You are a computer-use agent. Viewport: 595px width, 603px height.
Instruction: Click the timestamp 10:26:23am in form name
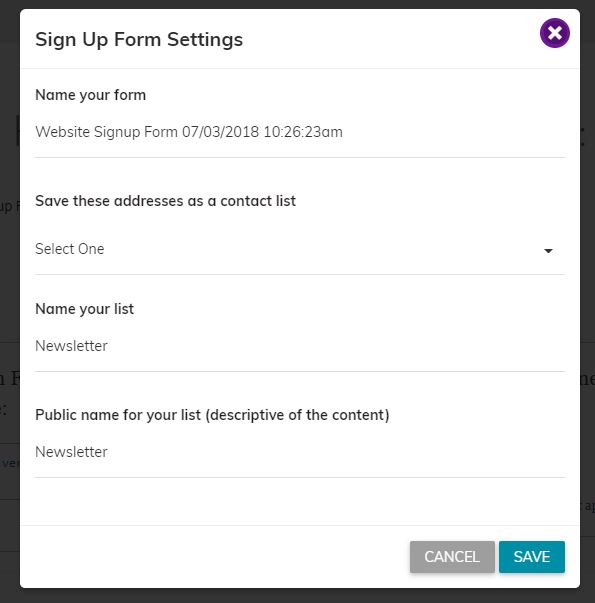(303, 132)
